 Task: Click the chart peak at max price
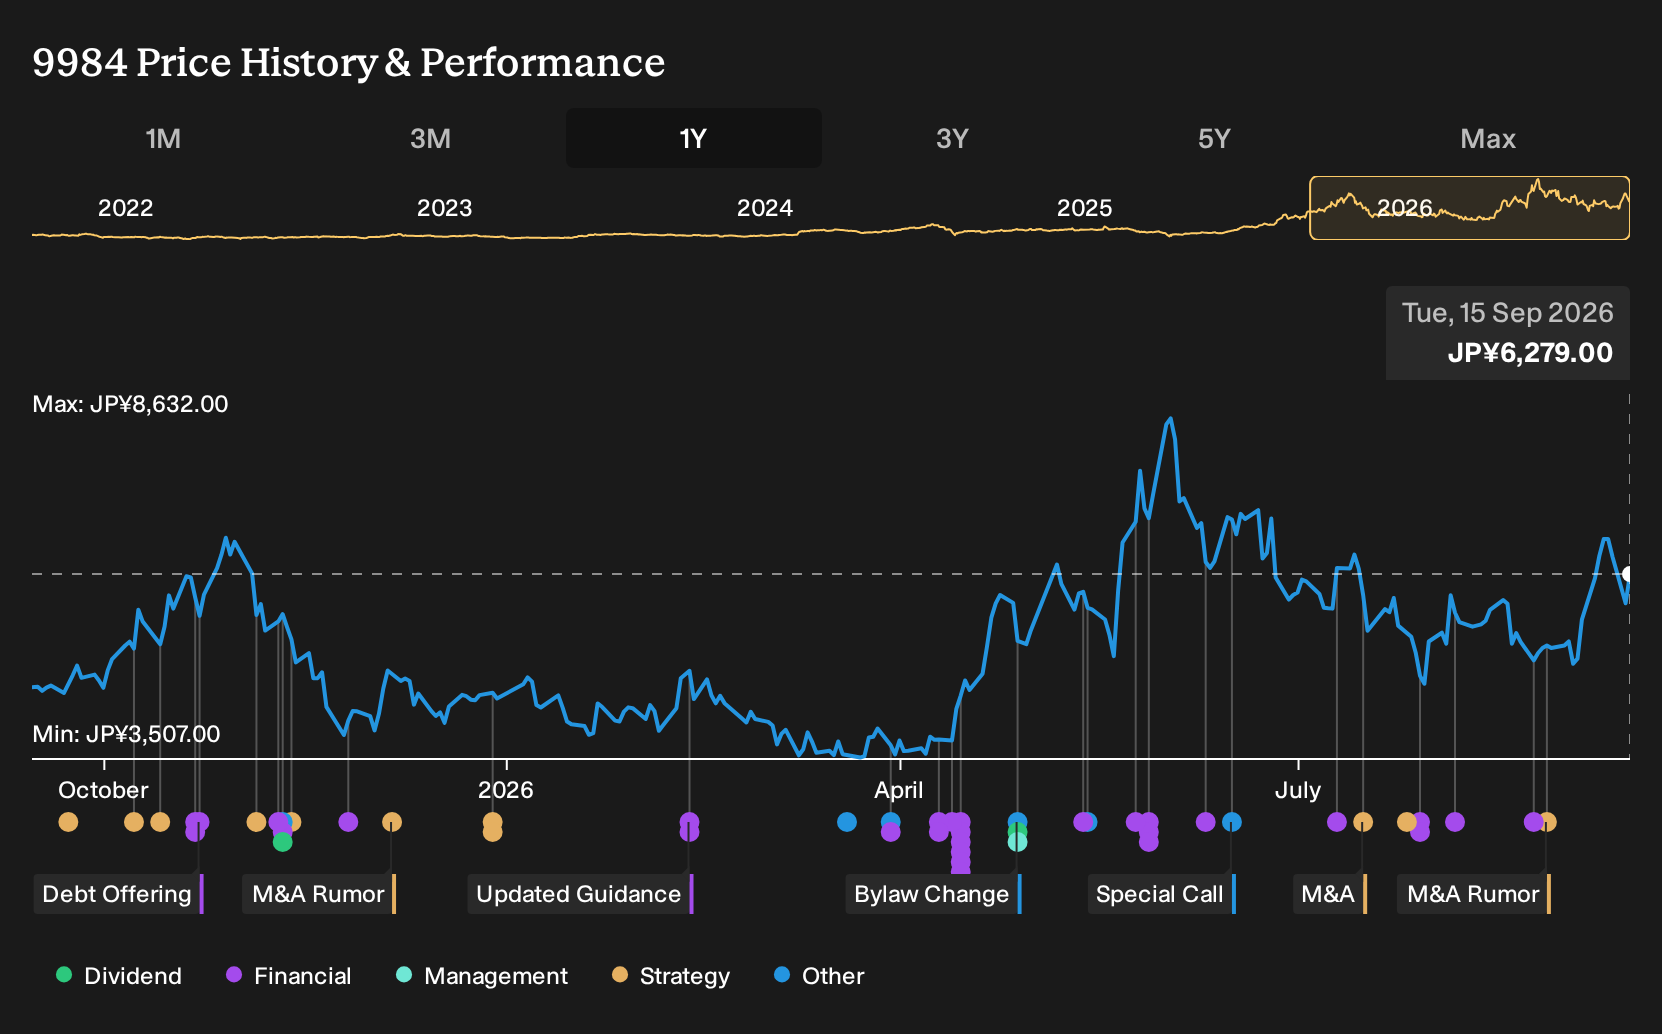(x=1170, y=419)
